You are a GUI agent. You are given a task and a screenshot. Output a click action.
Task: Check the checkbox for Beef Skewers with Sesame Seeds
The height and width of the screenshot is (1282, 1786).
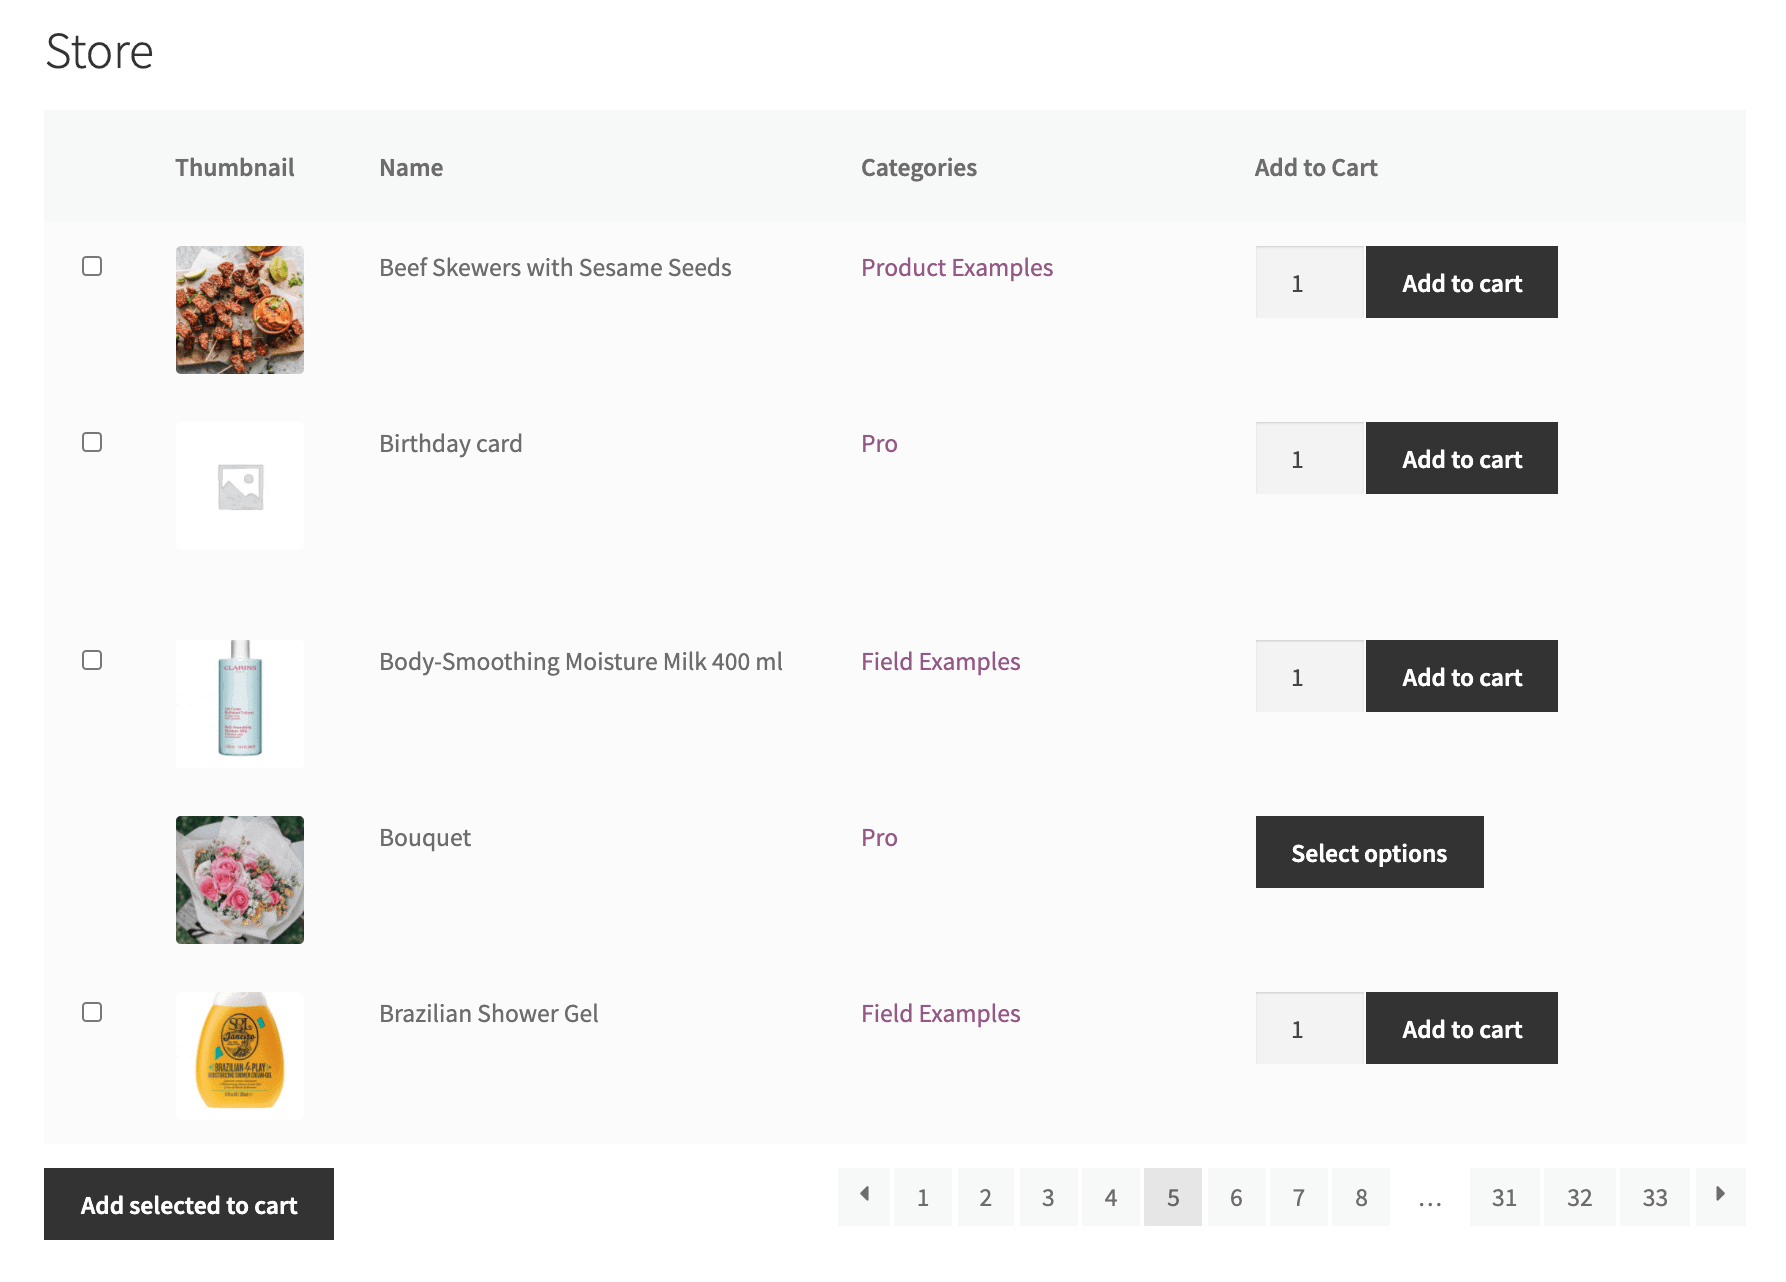(92, 266)
